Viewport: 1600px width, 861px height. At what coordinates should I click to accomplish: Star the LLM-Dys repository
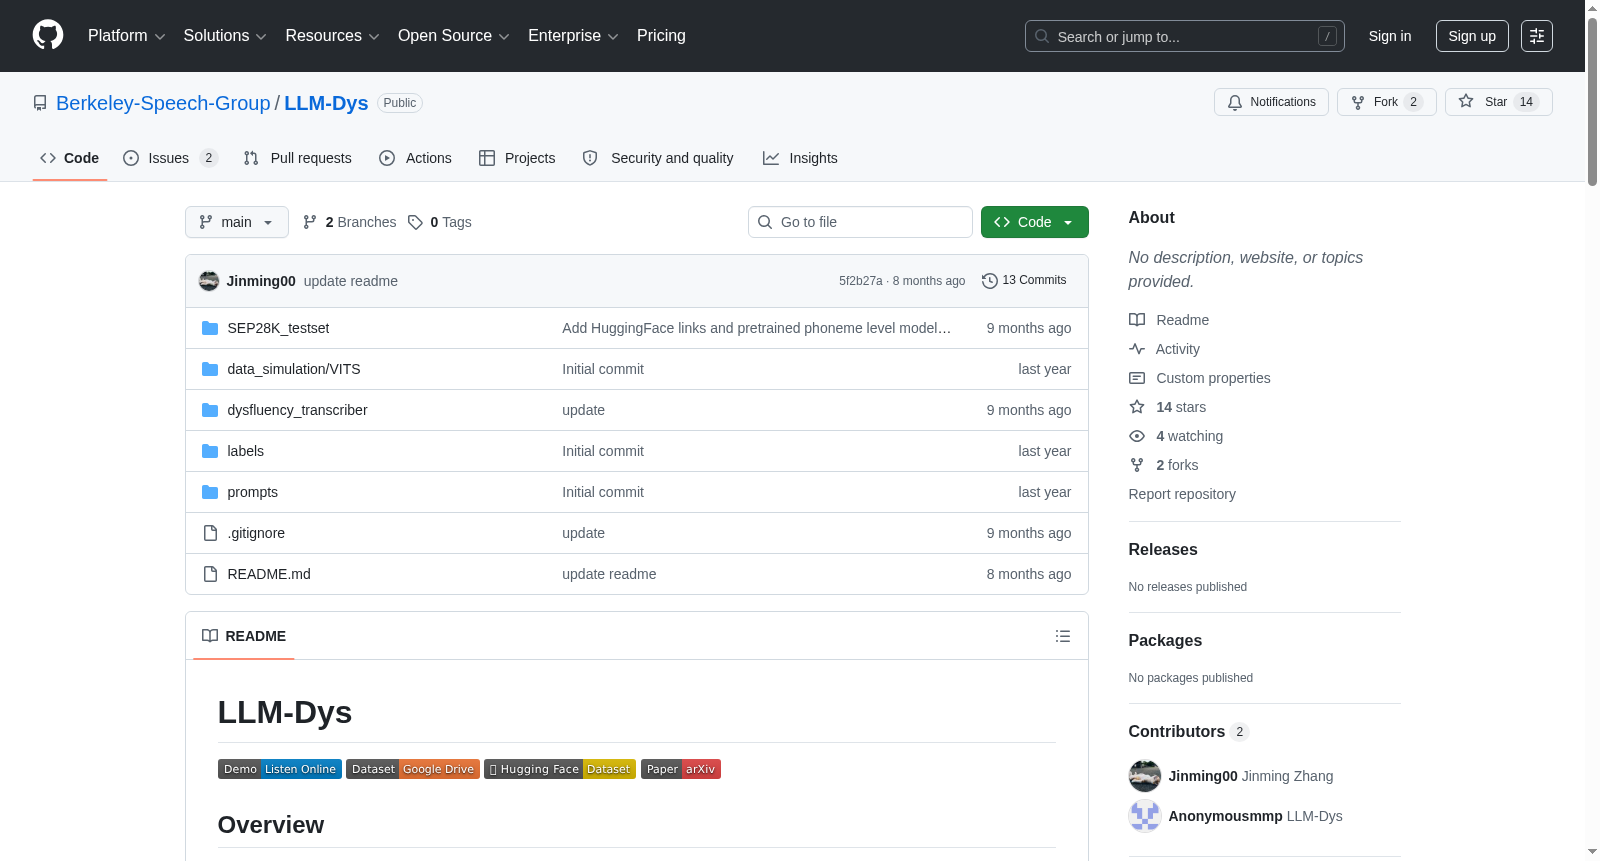pos(1498,102)
